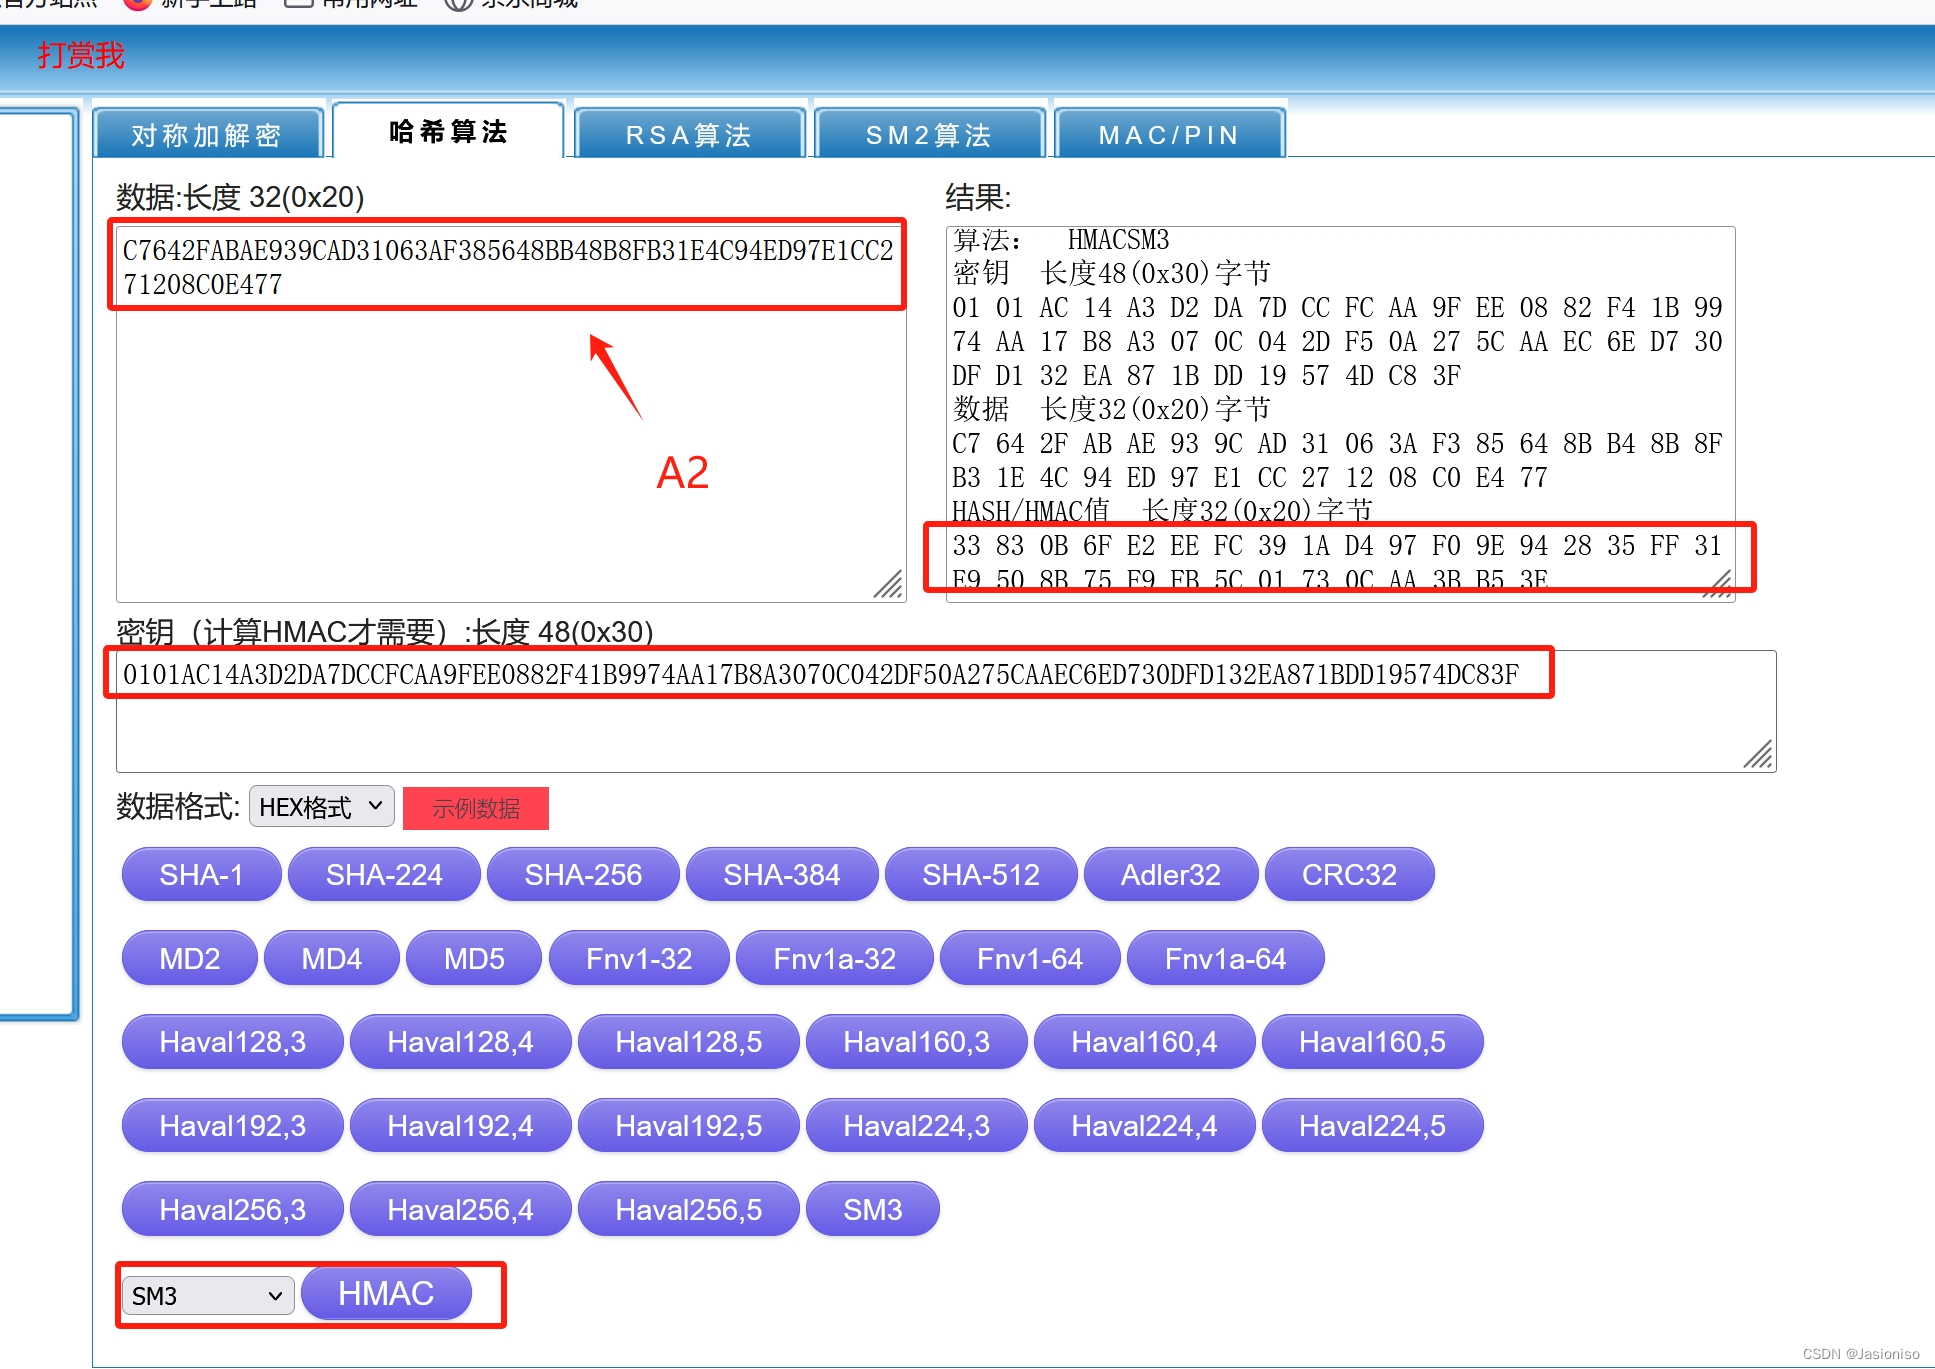Run the CRC32 checksum button
The image size is (1935, 1369).
[1348, 874]
